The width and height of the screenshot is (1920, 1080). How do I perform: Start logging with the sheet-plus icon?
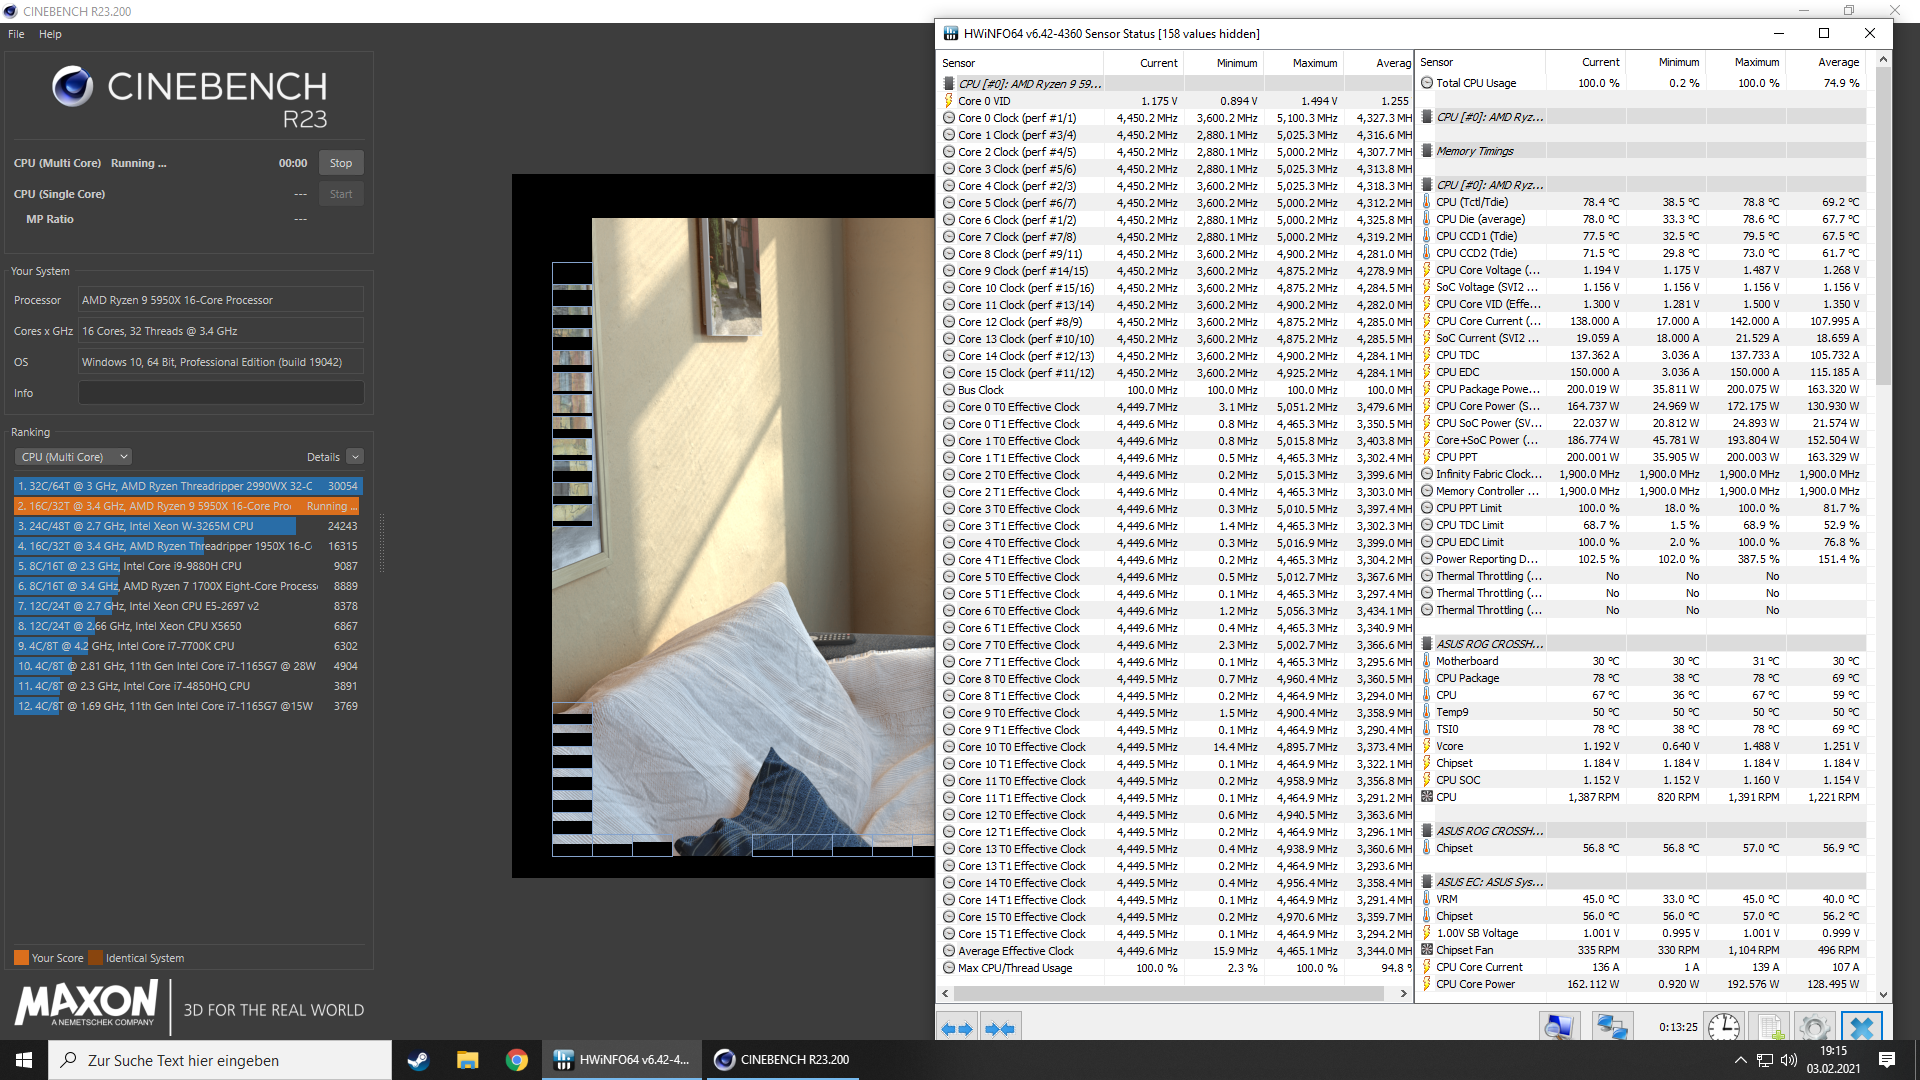1769,1027
